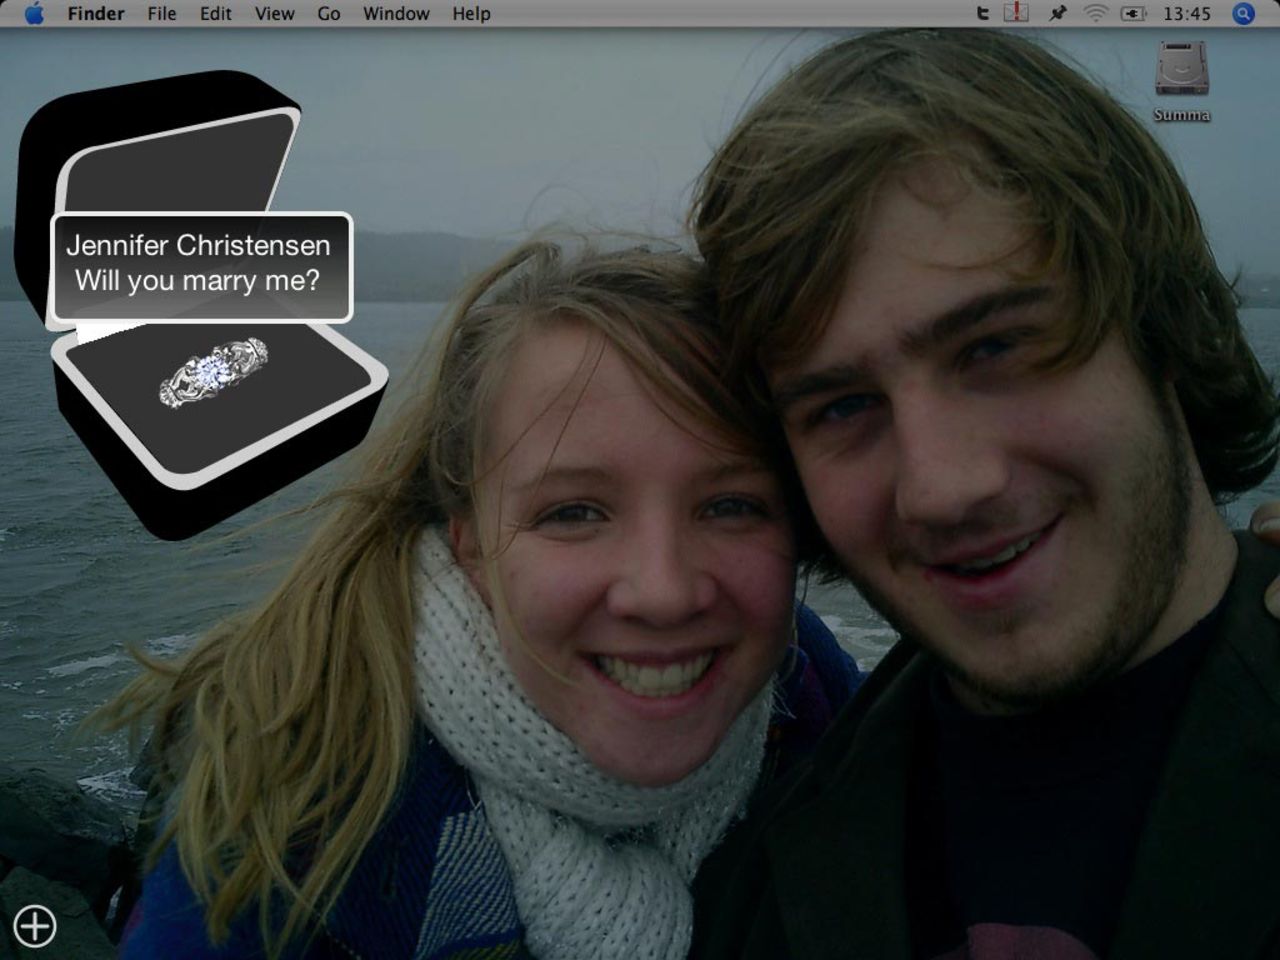
Task: Open the Edit menu
Action: click(x=214, y=13)
